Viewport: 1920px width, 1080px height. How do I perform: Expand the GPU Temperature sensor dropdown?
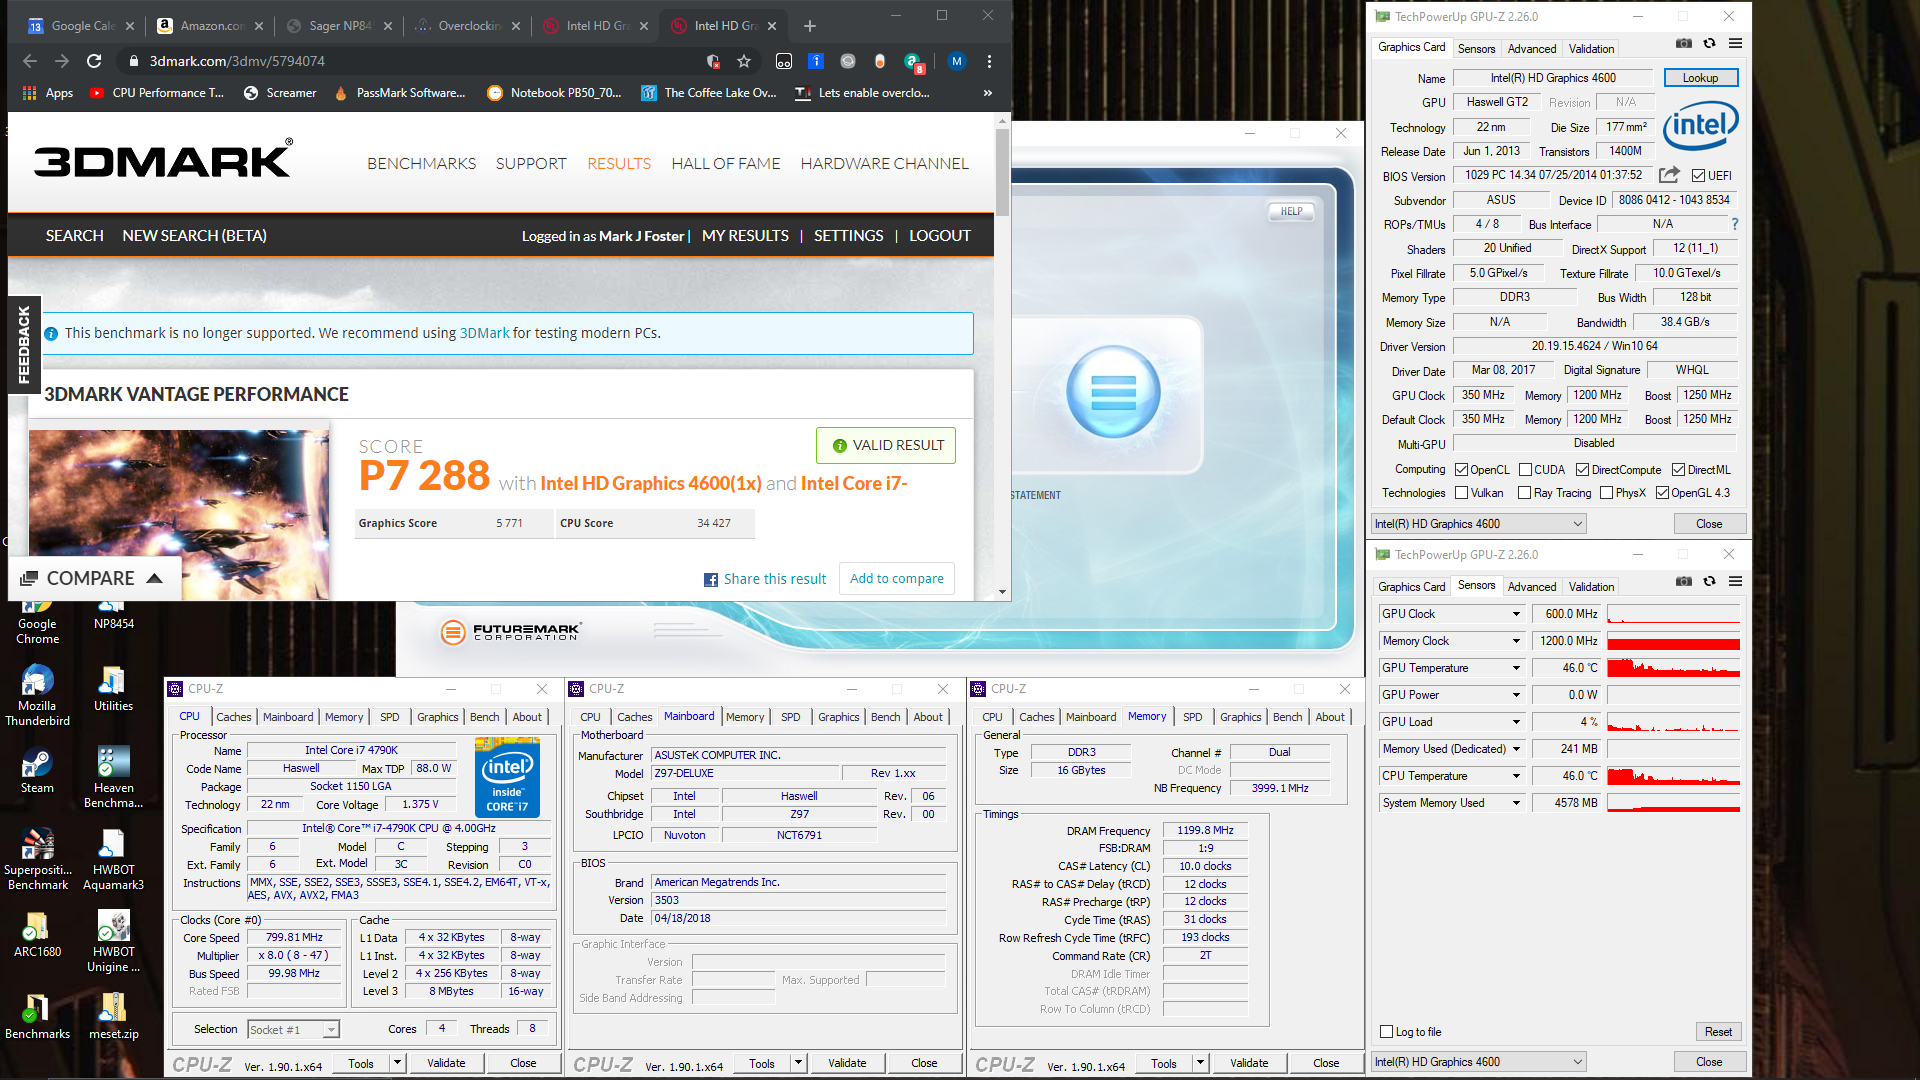click(1516, 668)
